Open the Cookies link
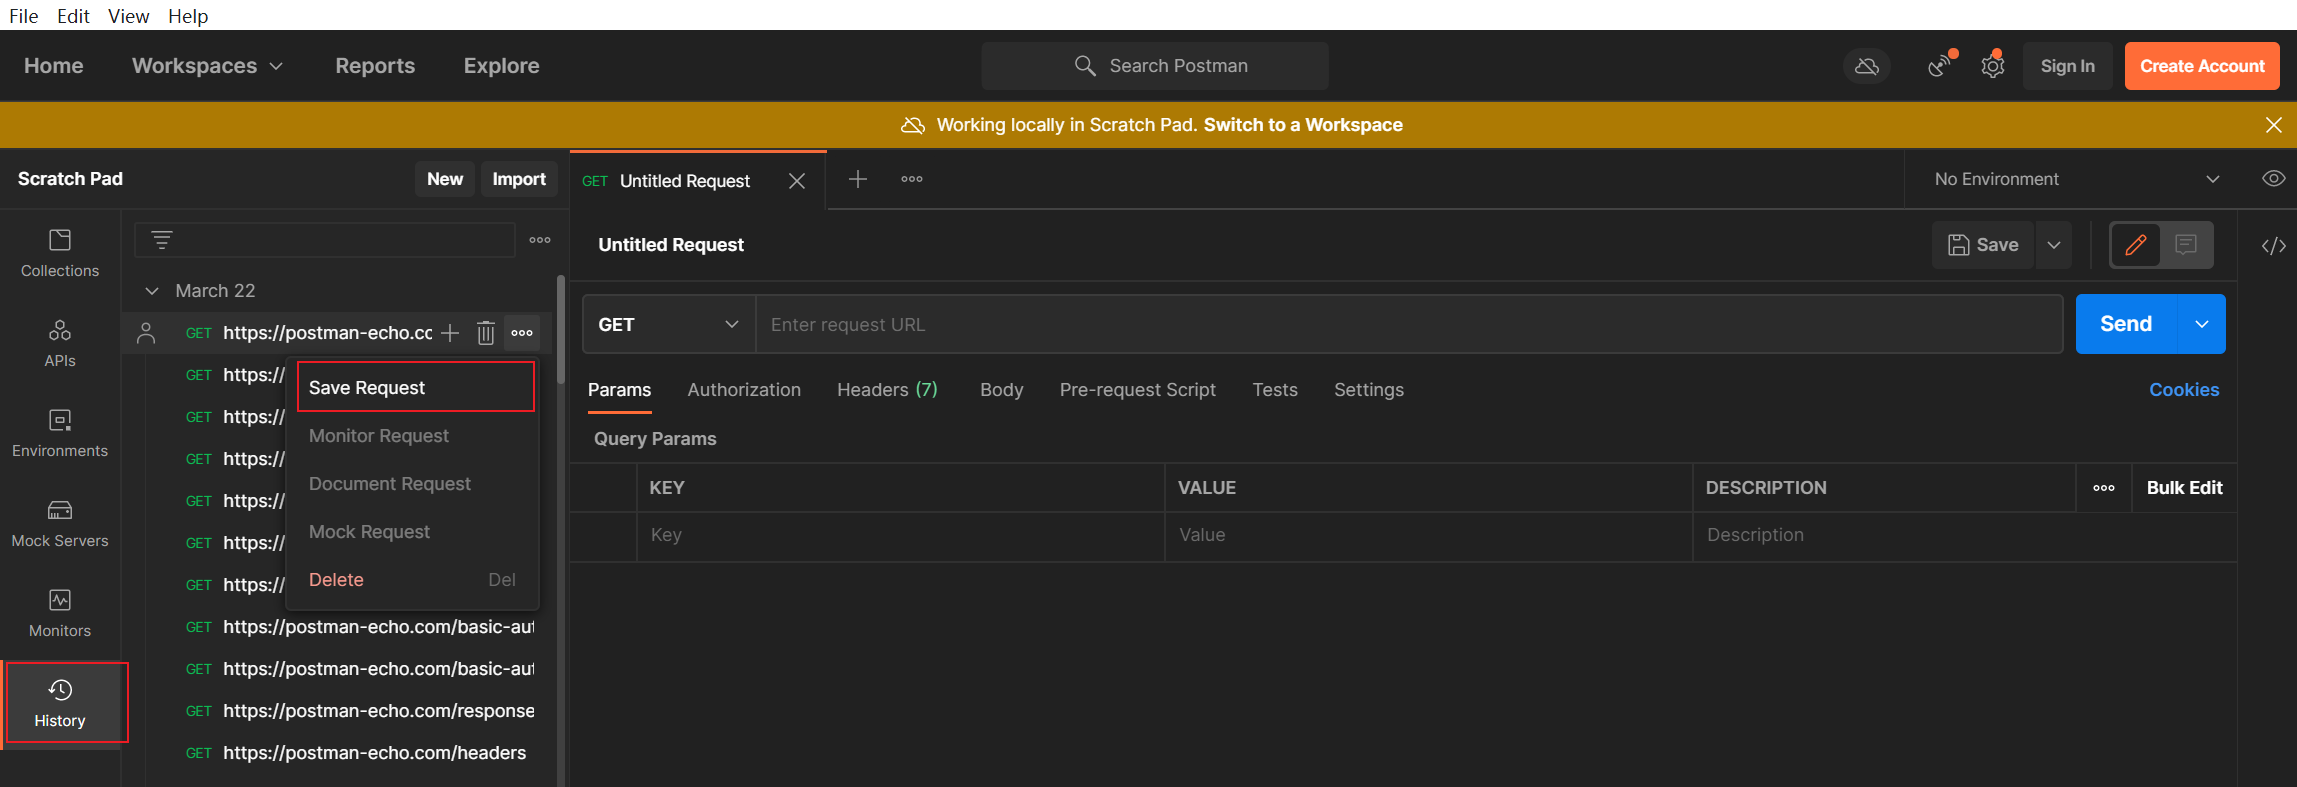 tap(2184, 390)
